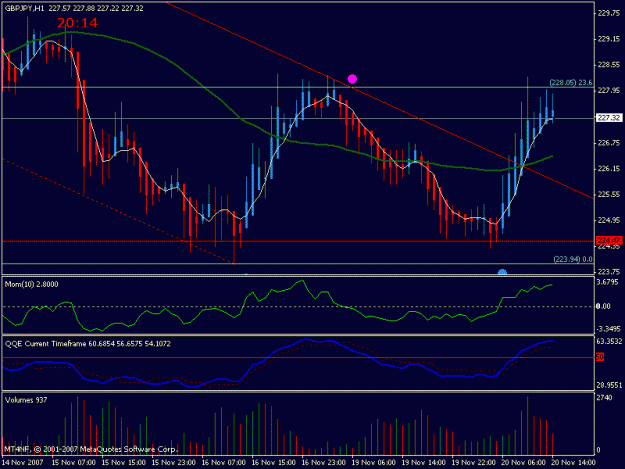Click the 226.15 price scale value
This screenshot has width=625, height=469.
tap(608, 169)
